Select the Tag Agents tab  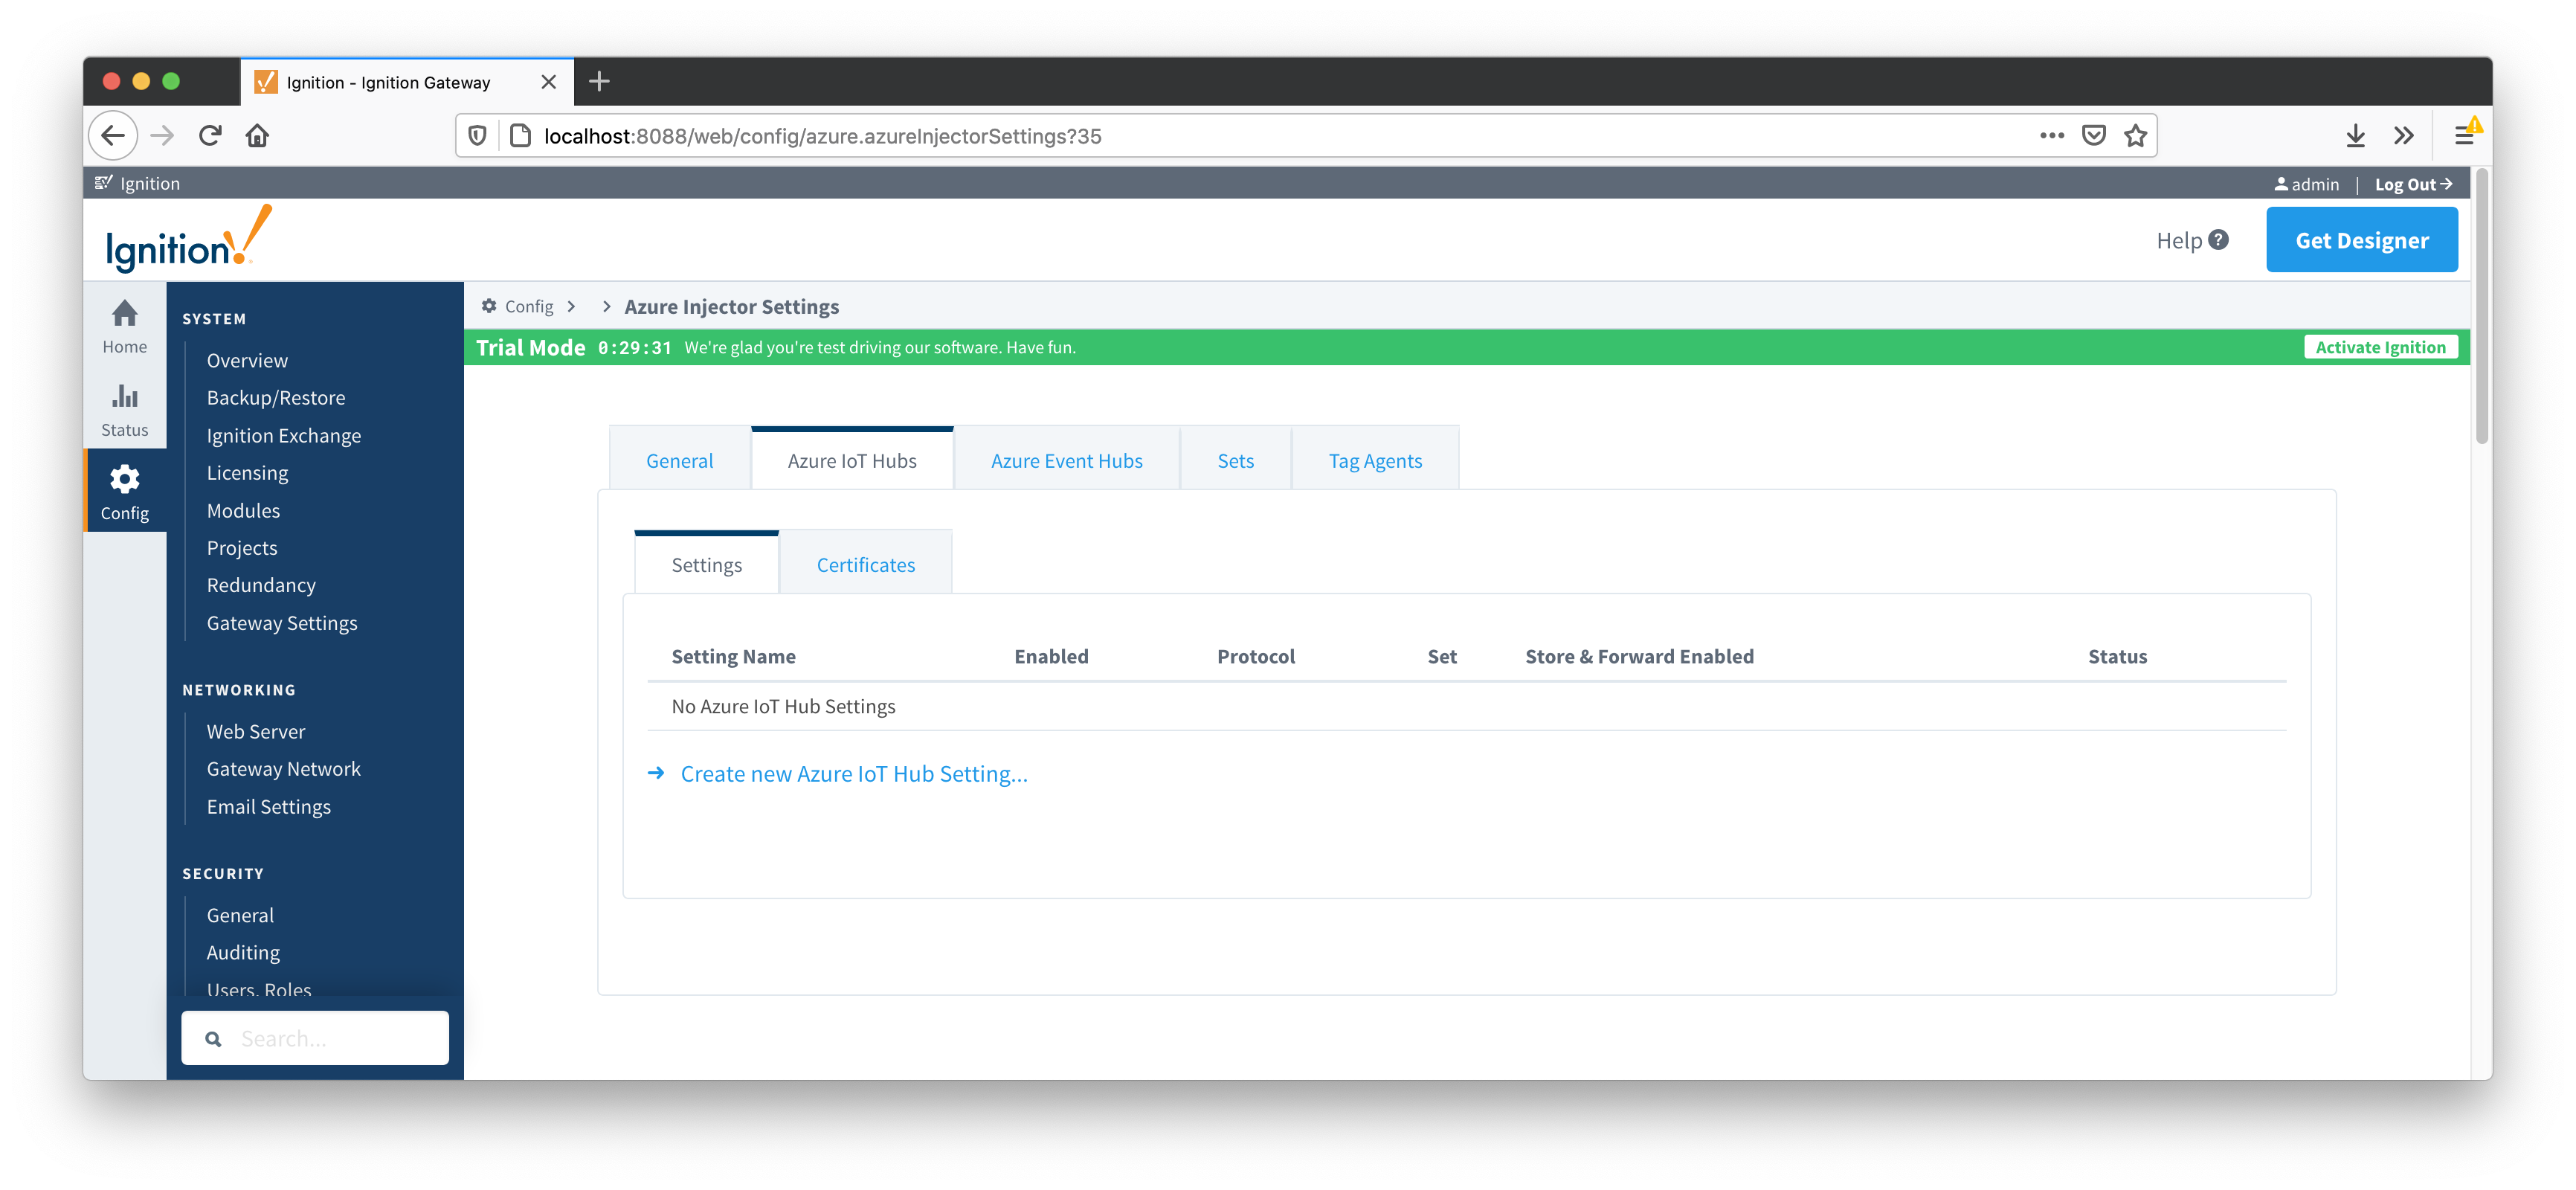tap(1374, 461)
